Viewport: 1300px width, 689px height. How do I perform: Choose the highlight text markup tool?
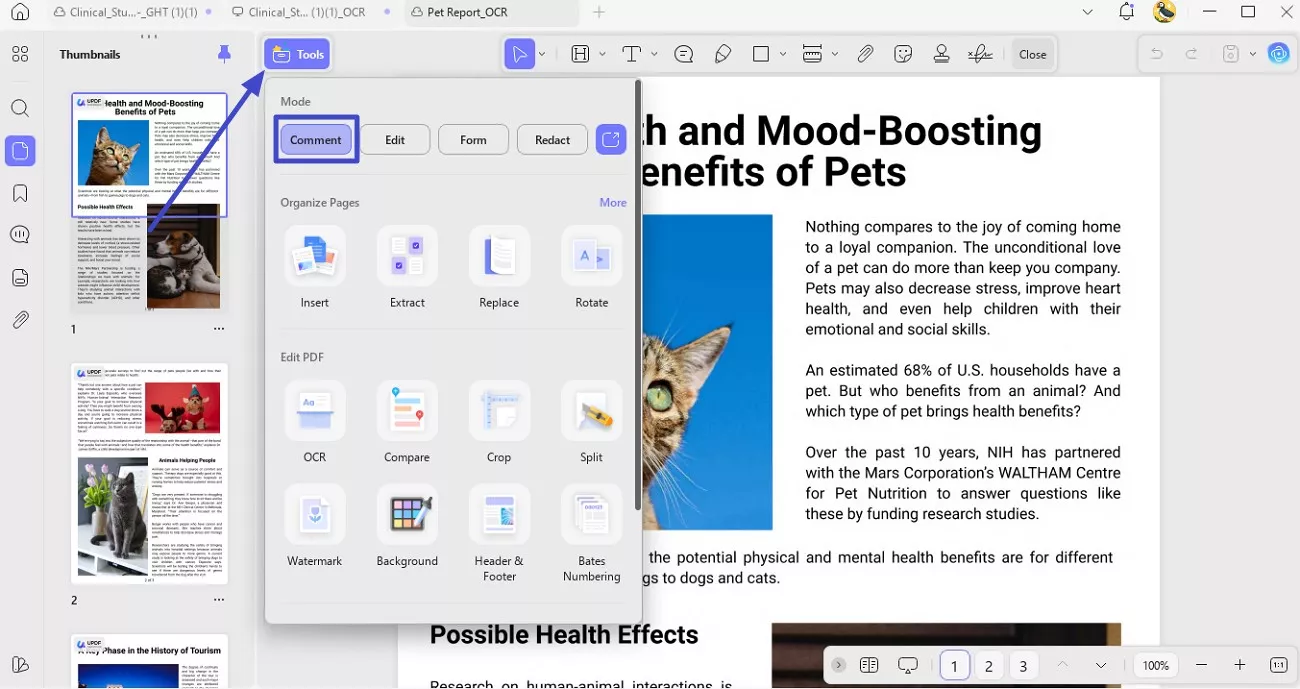(x=580, y=54)
